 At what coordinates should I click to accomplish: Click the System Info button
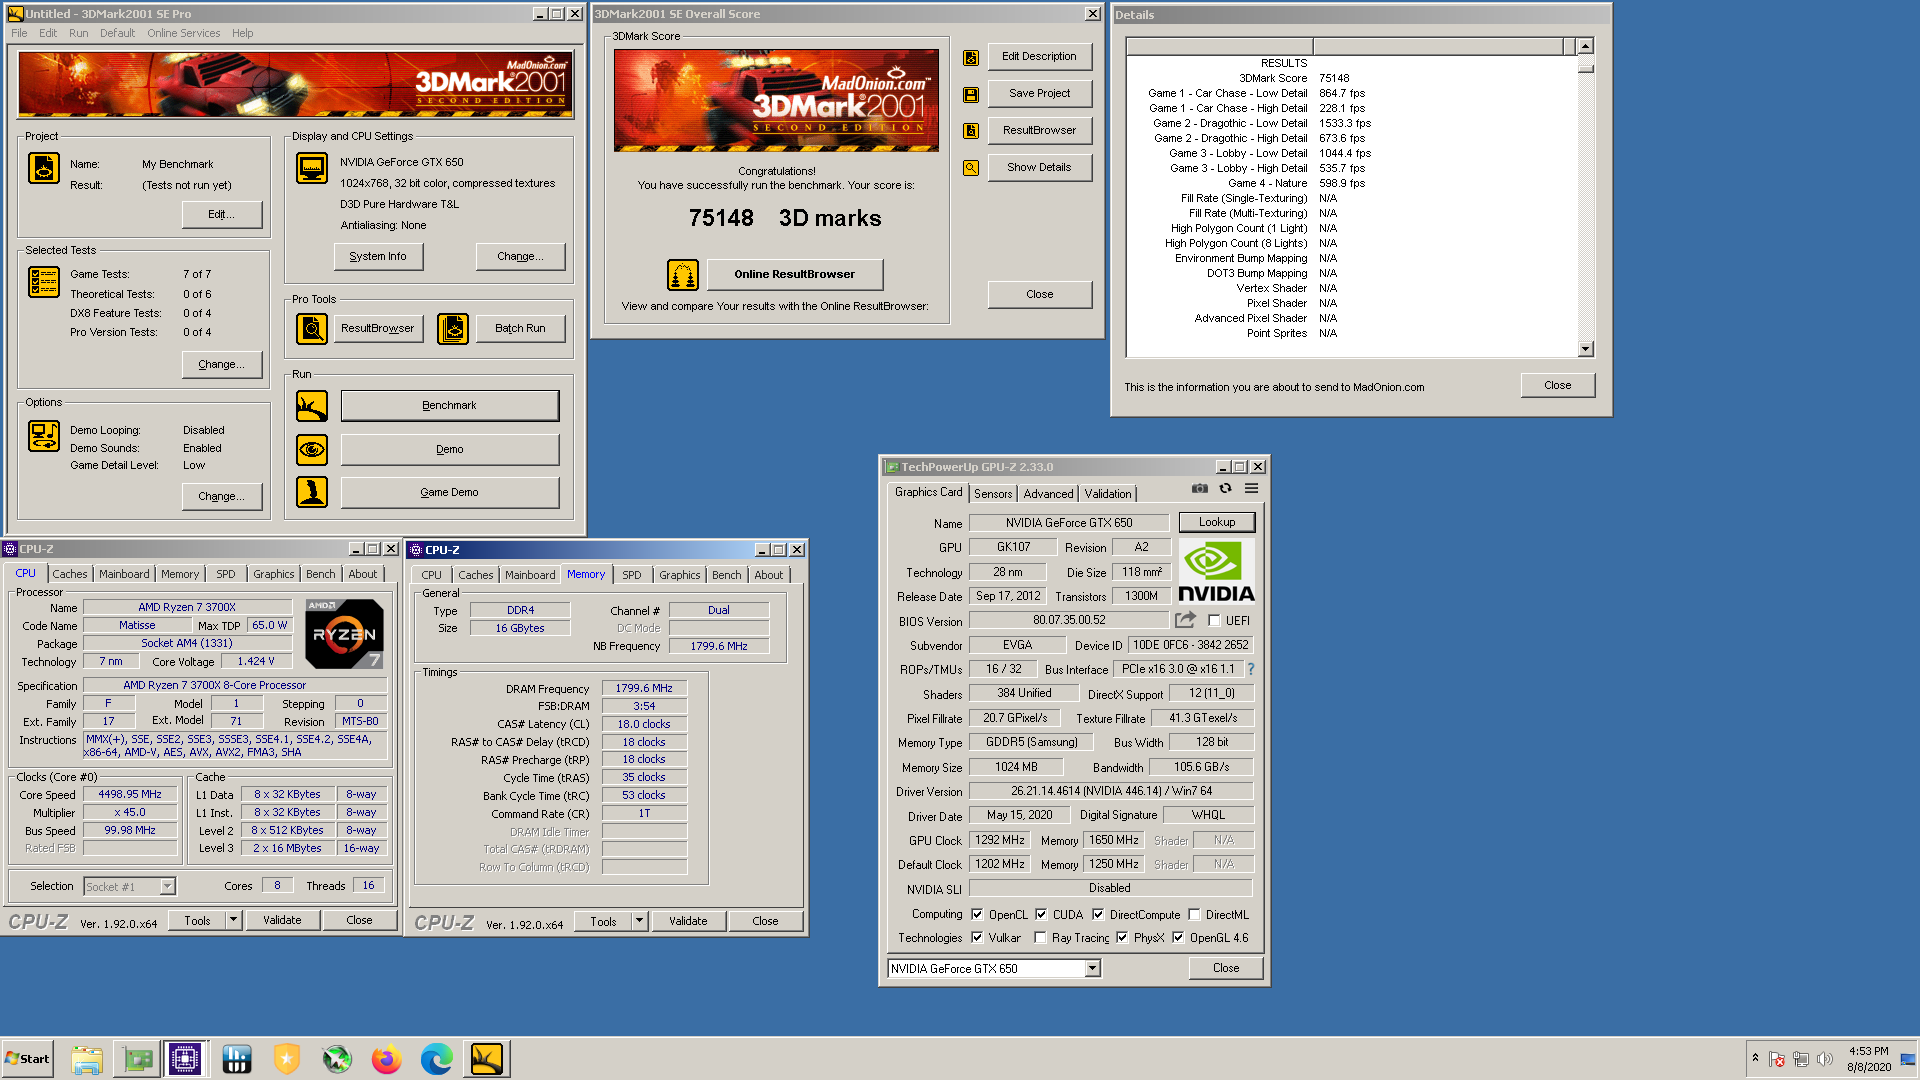(x=378, y=257)
